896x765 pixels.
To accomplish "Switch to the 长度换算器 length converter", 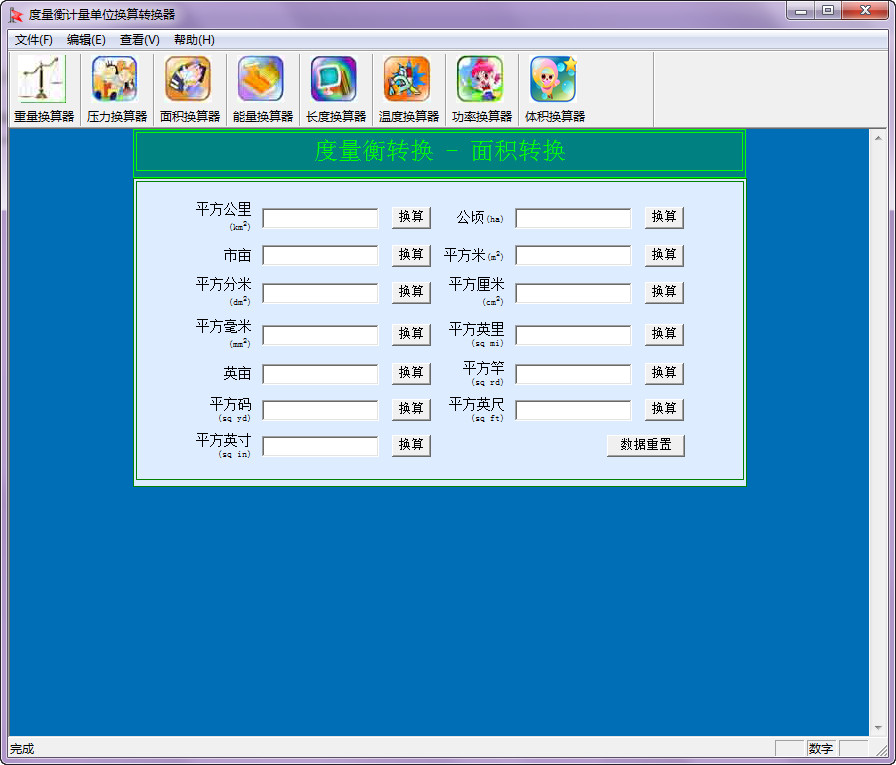I will 334,88.
